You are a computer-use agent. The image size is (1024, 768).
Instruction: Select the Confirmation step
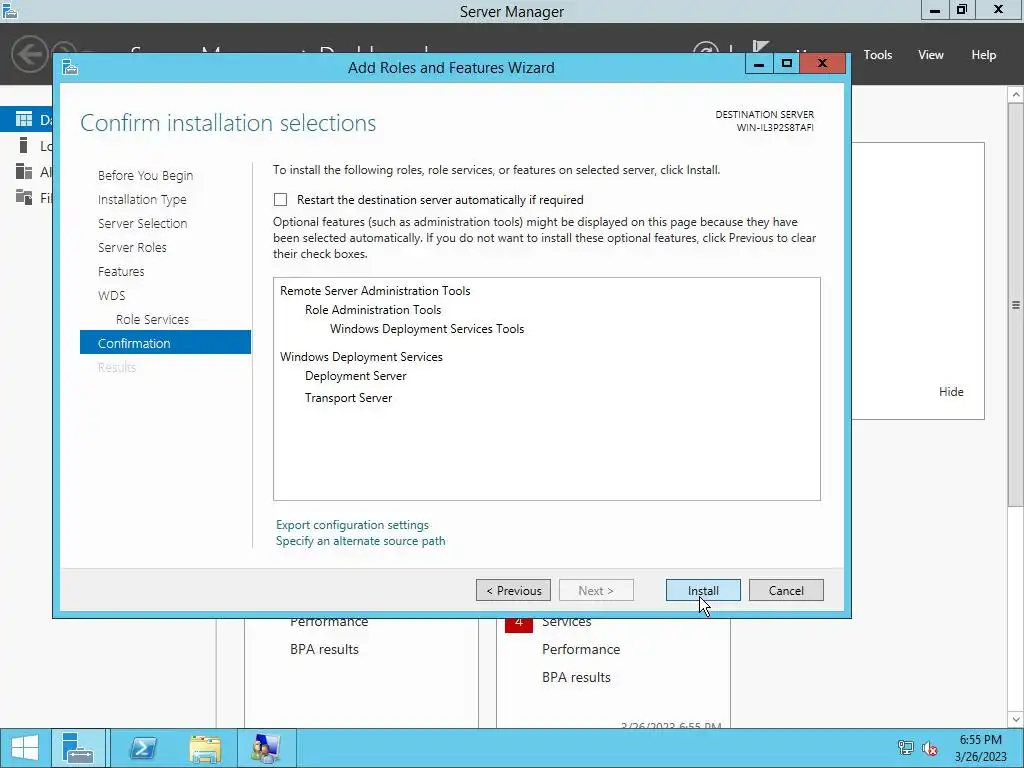pyautogui.click(x=165, y=343)
